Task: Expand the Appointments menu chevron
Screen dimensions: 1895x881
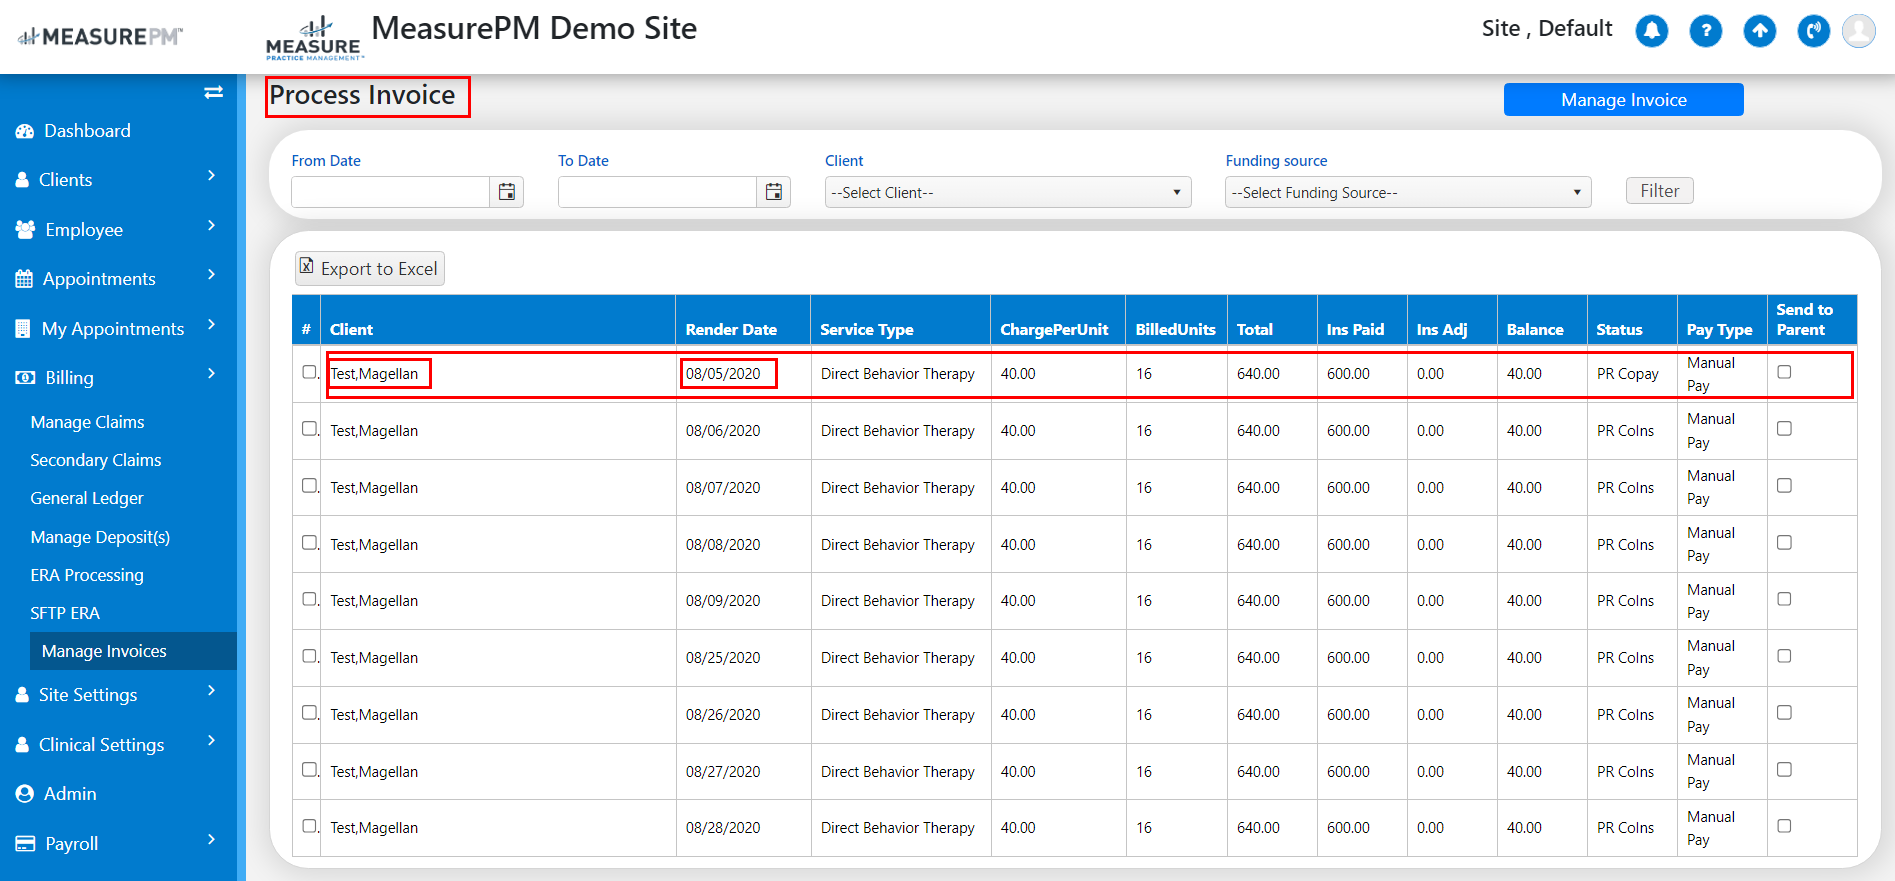Action: (211, 275)
